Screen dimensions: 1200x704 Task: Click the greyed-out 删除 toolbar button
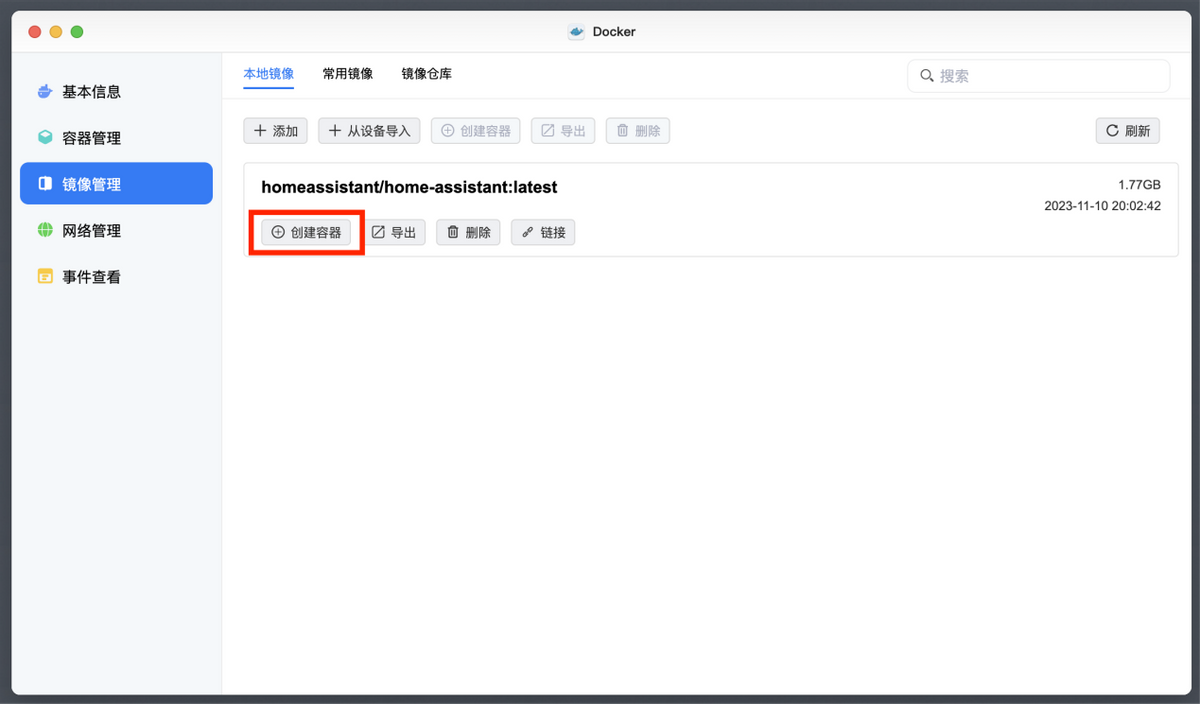point(638,131)
